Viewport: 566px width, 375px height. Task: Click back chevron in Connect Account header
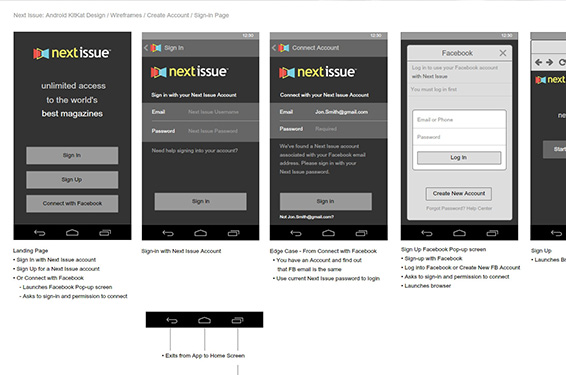pyautogui.click(x=274, y=48)
